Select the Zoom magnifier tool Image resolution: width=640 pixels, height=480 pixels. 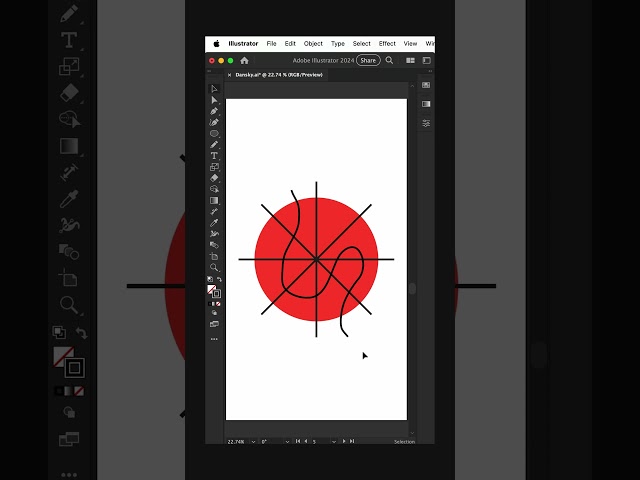[214, 267]
